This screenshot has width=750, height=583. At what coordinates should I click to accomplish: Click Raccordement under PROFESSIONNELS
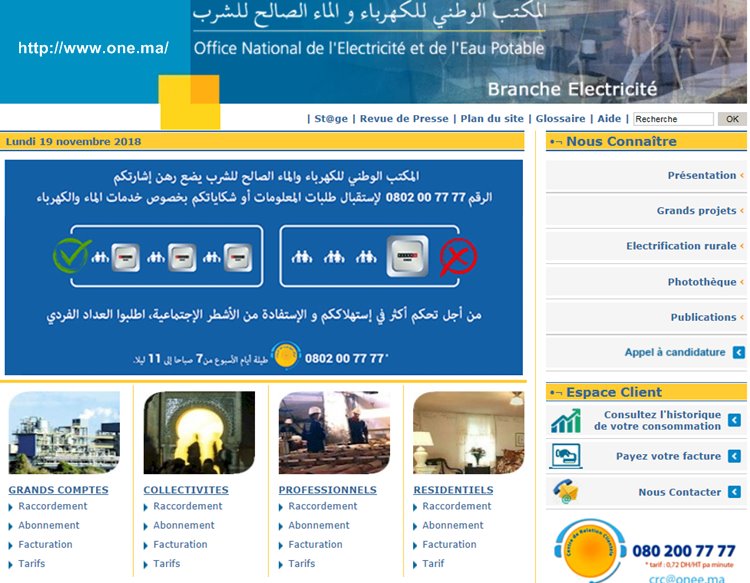click(322, 506)
